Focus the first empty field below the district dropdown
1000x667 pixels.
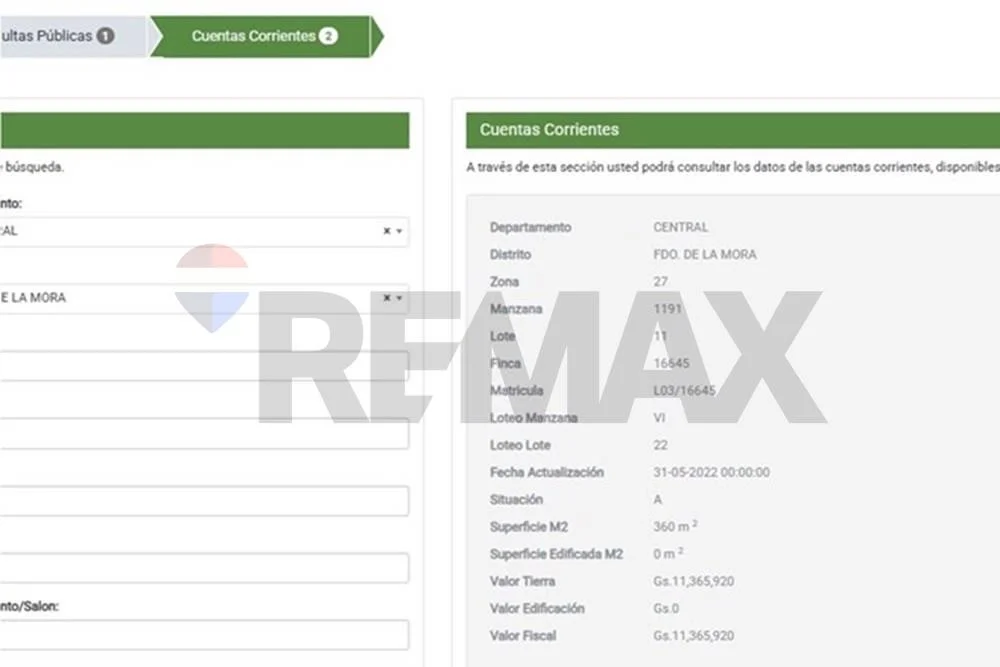point(200,366)
